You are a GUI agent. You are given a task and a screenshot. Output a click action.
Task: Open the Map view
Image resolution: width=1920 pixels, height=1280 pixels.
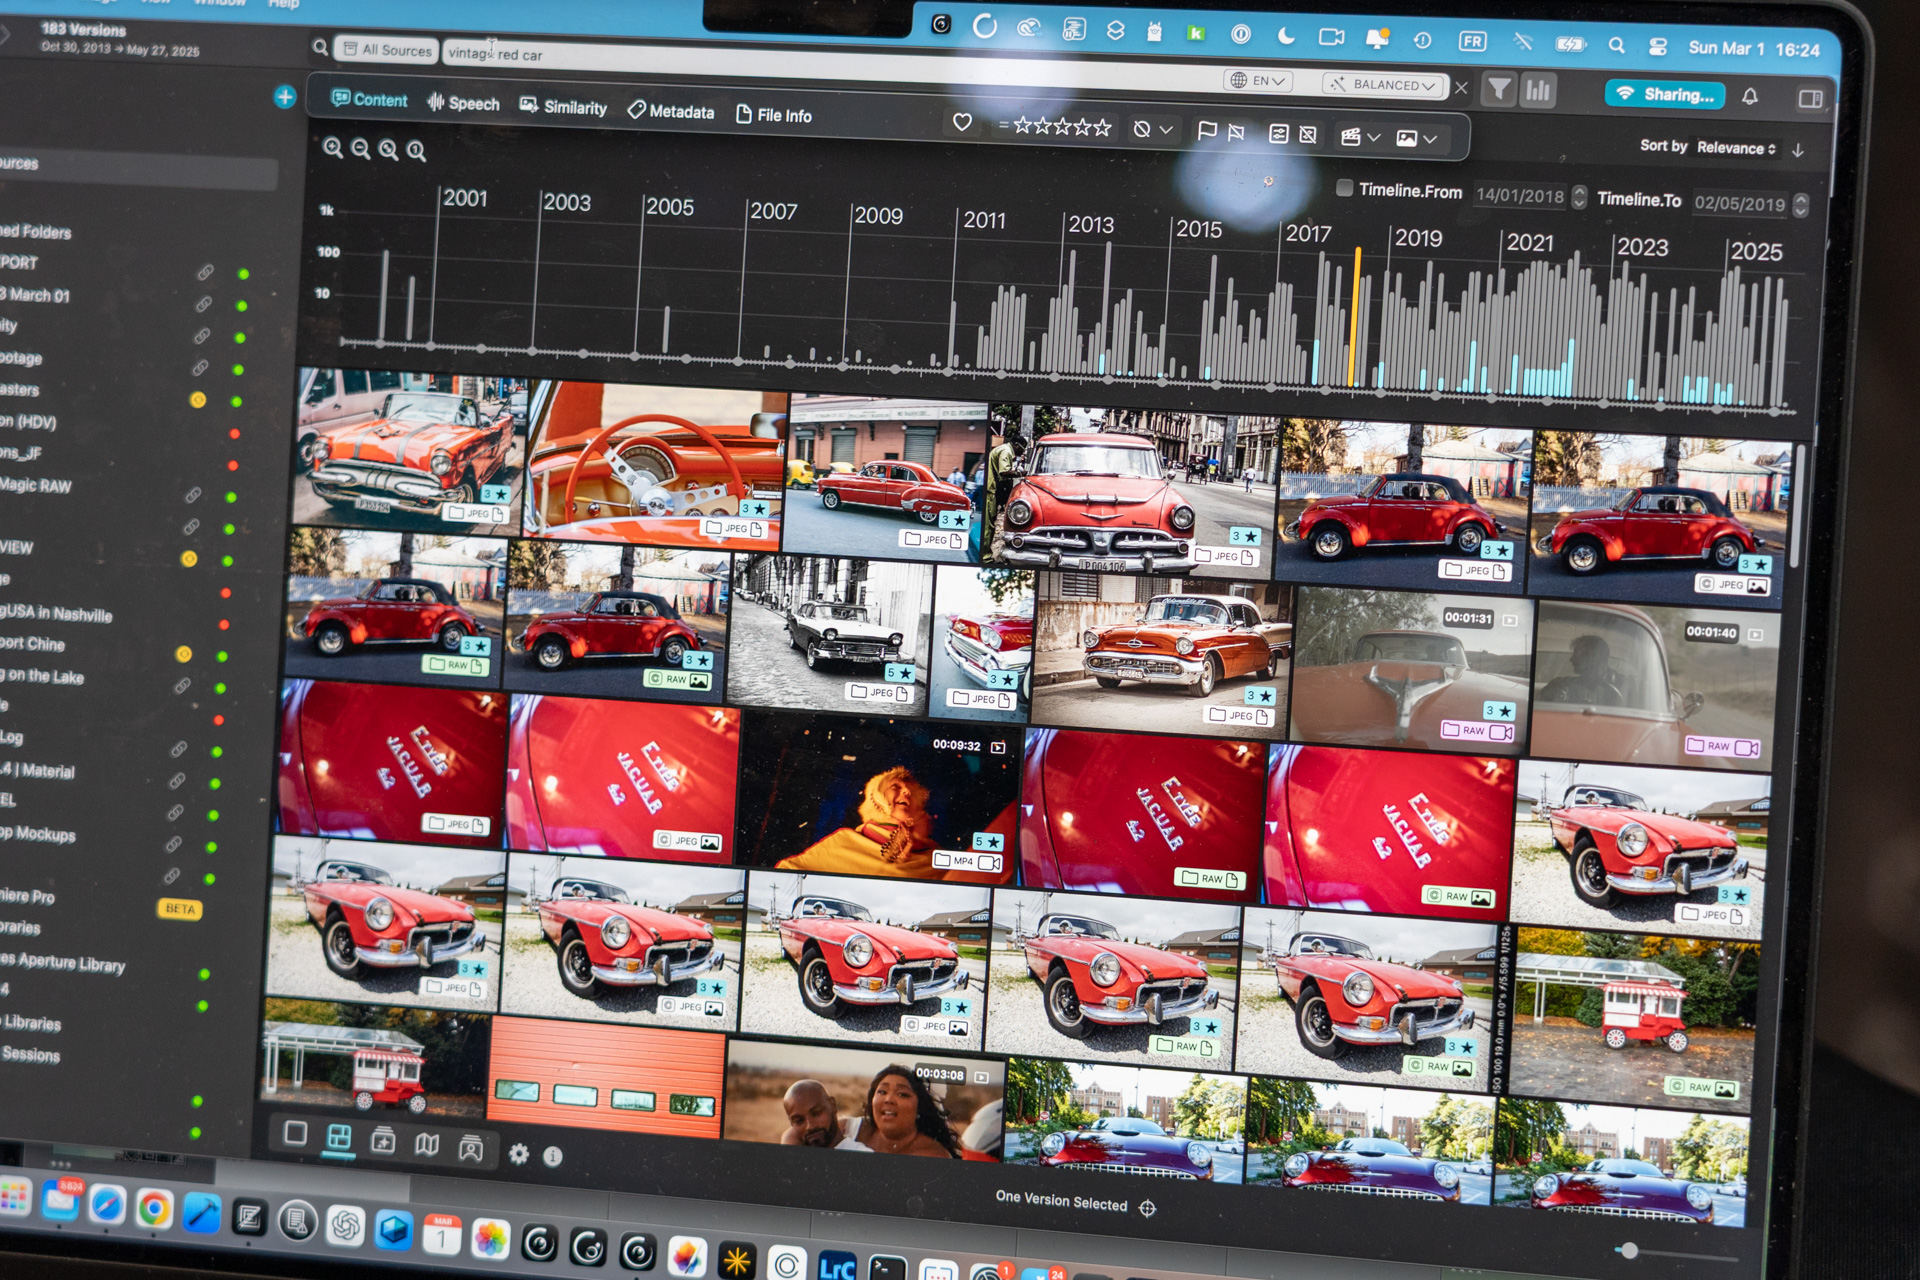428,1143
